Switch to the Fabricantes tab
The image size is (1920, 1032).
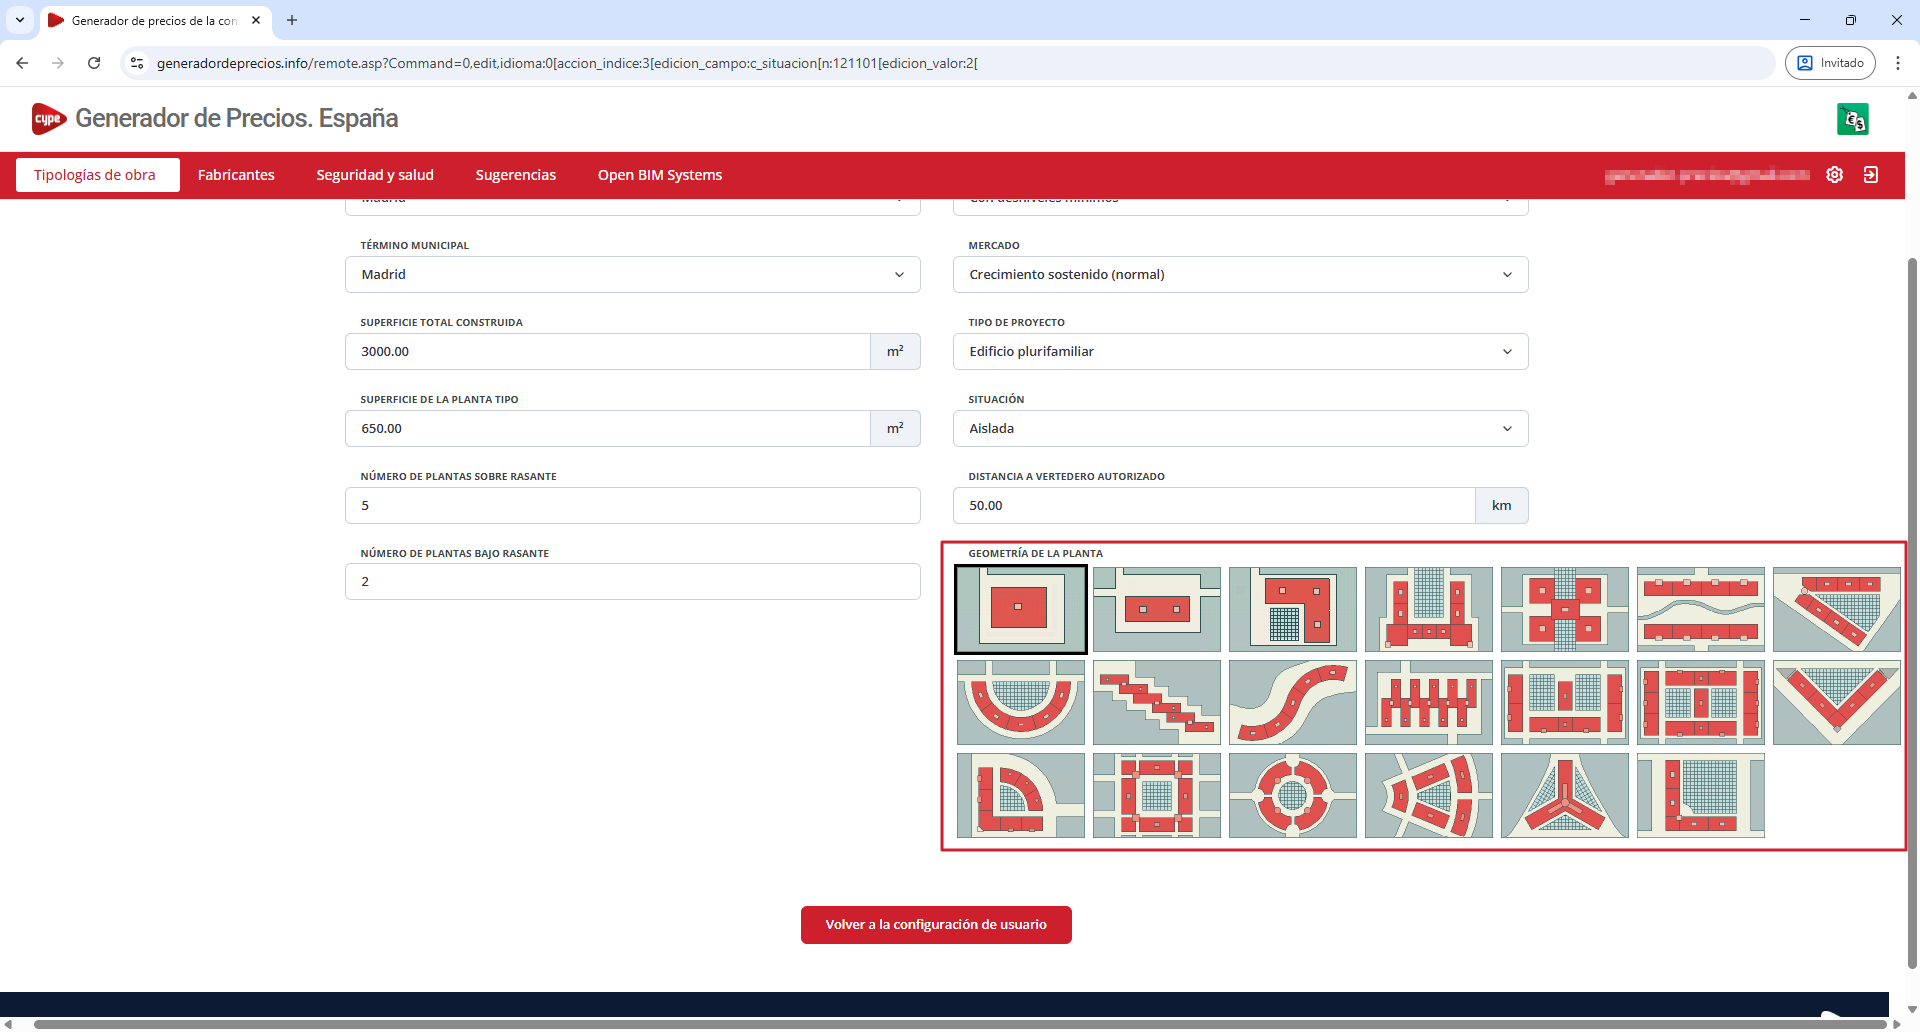[236, 175]
